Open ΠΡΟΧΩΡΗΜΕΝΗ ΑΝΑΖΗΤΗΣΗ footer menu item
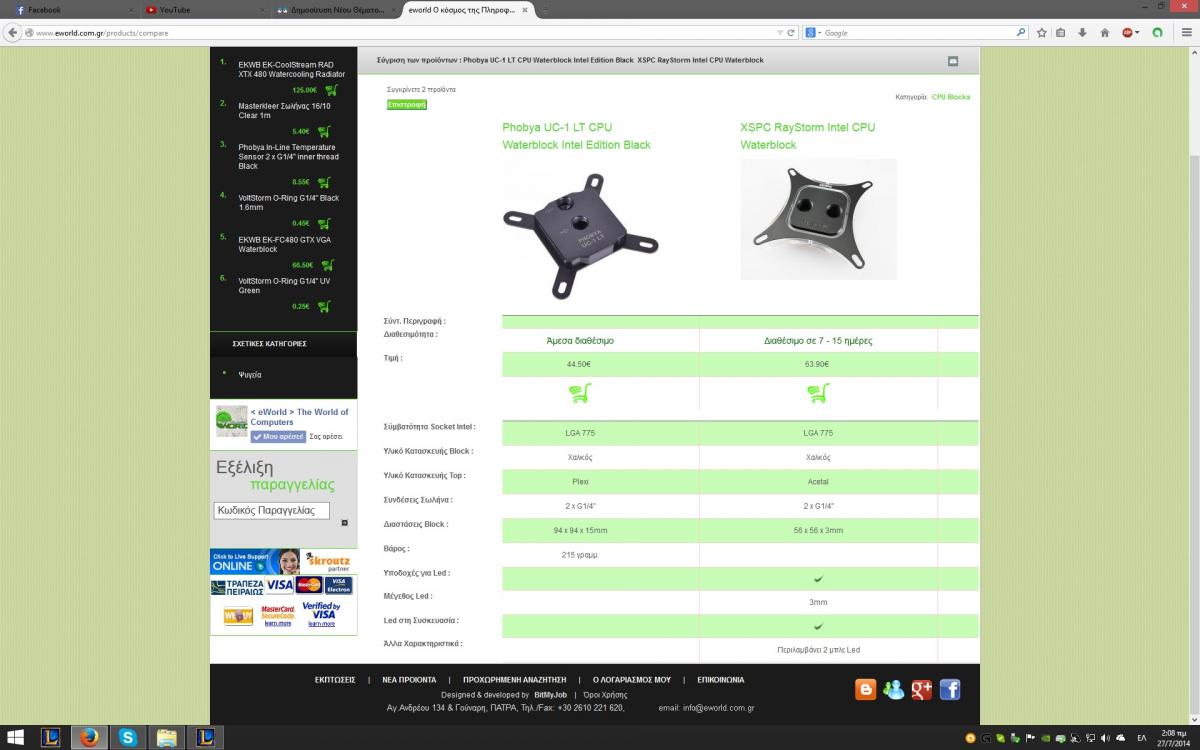The height and width of the screenshot is (750, 1200). tap(515, 680)
